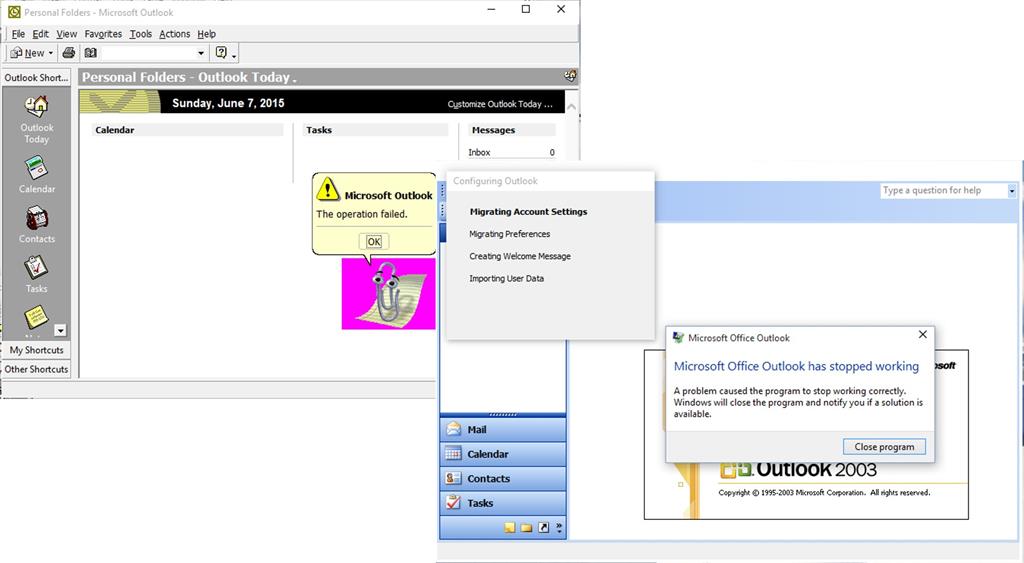1024x563 pixels.
Task: Click the Creating Welcome Message text
Action: [520, 256]
